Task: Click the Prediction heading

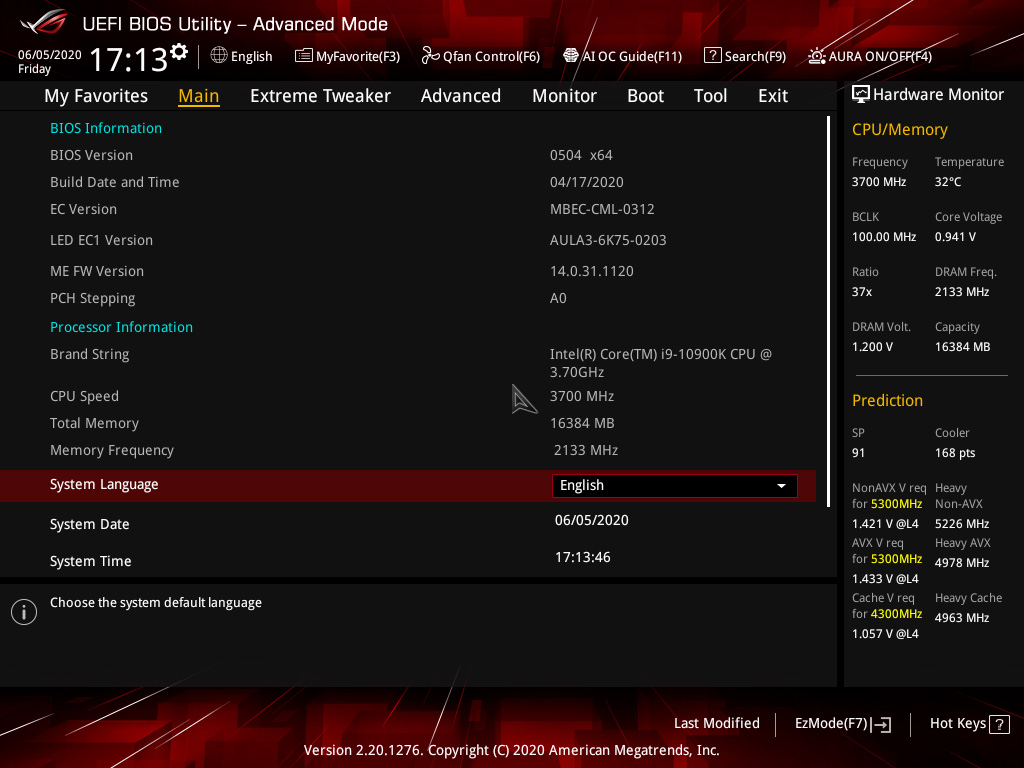Action: pyautogui.click(x=887, y=400)
